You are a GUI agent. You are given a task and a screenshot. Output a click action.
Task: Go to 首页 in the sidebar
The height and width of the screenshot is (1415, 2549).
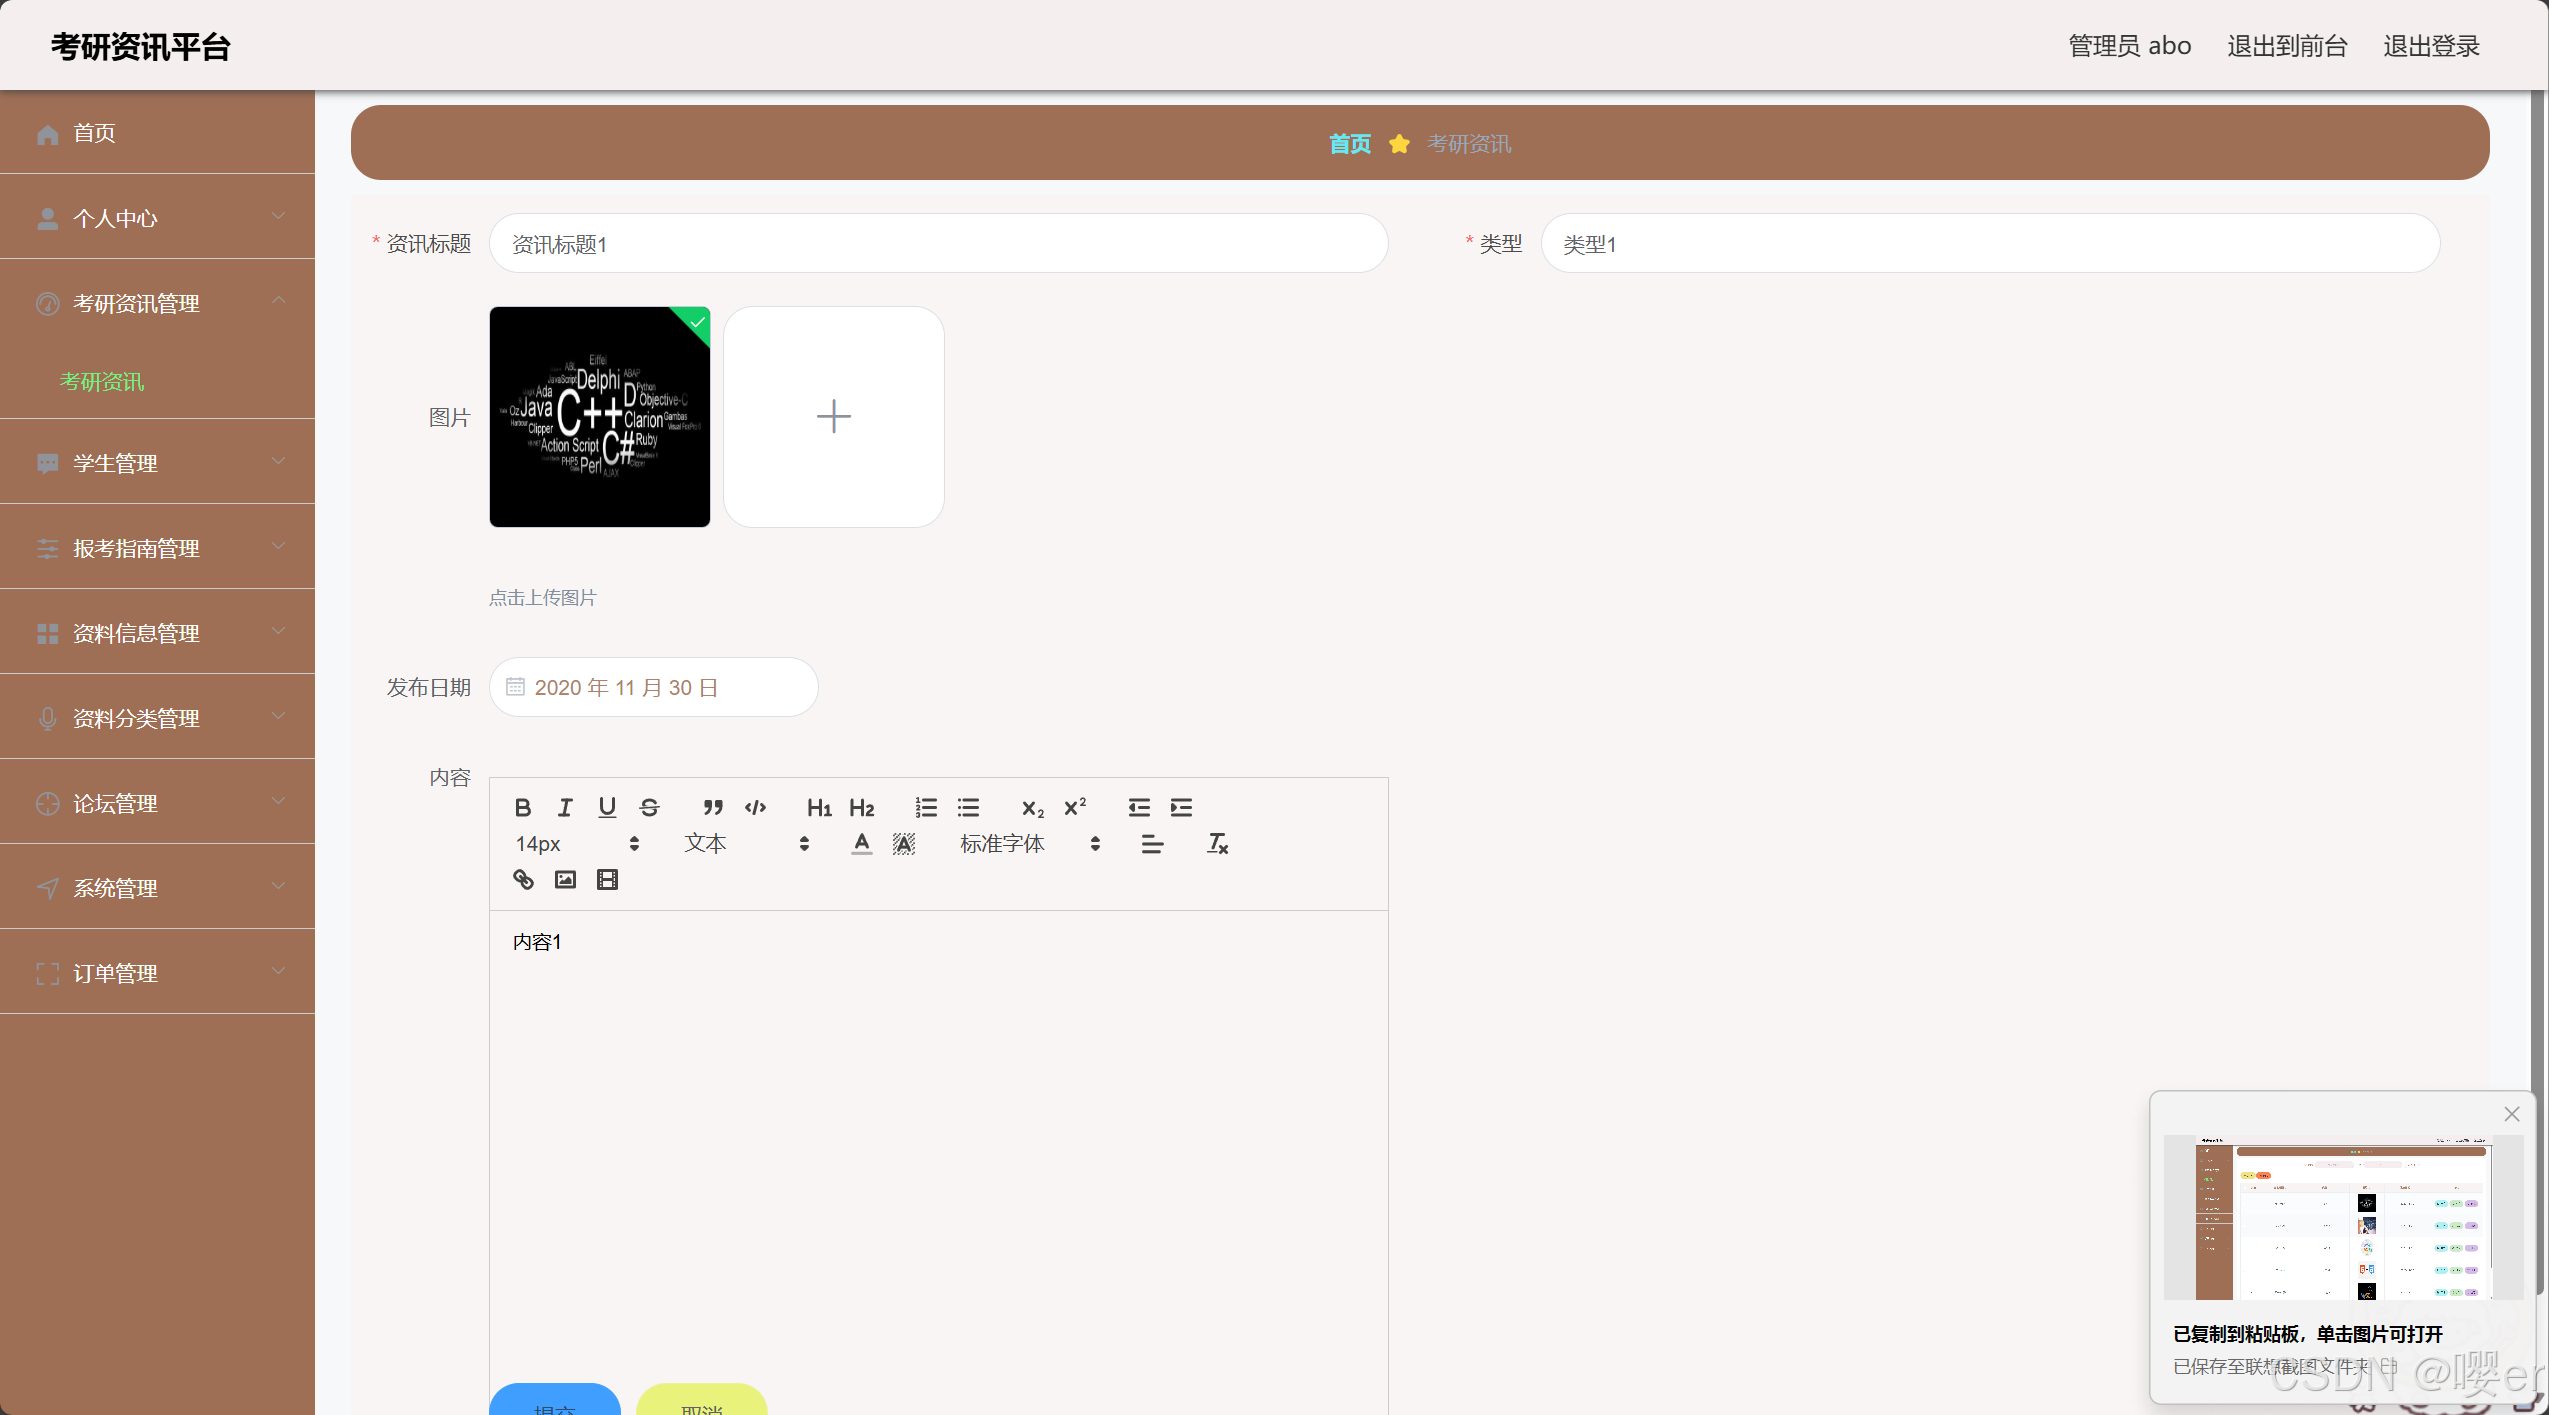click(x=94, y=133)
